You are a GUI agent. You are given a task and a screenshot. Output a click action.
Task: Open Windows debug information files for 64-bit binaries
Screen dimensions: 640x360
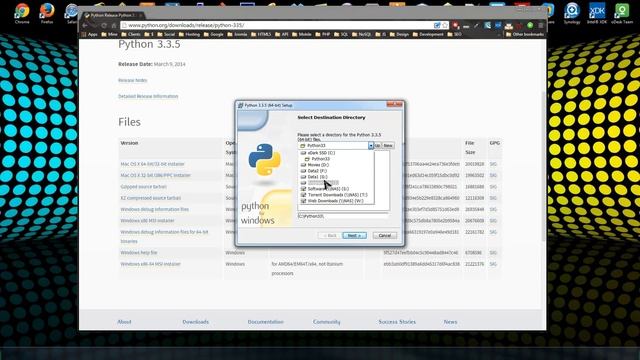(x=164, y=236)
